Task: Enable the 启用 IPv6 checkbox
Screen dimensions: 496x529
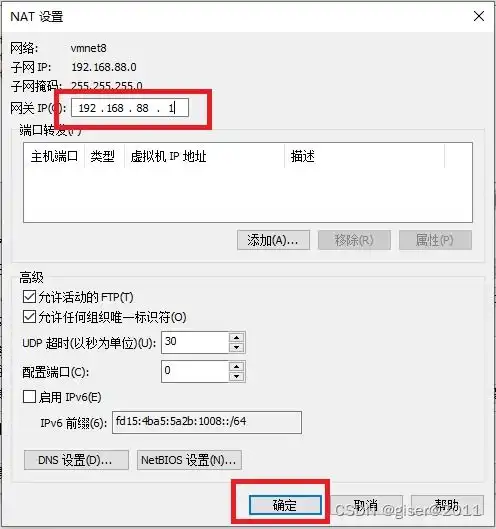Action: (x=29, y=397)
